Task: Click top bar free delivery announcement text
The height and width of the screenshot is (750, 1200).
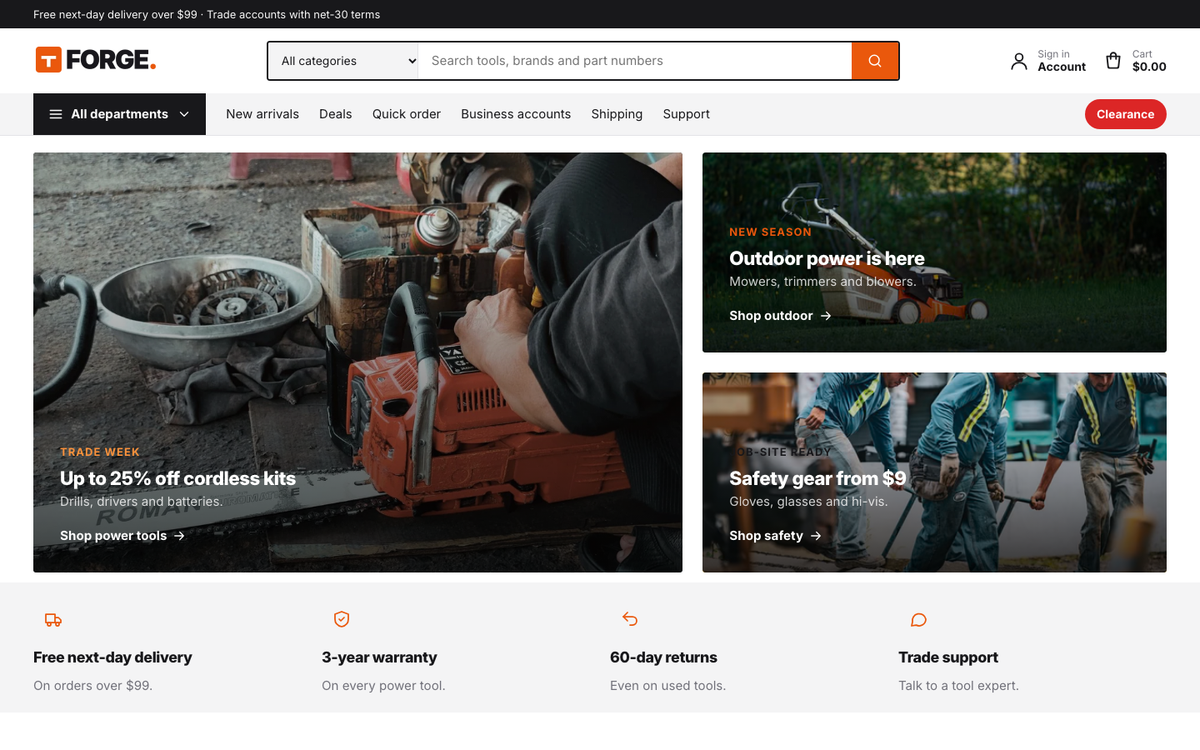Action: pos(206,15)
